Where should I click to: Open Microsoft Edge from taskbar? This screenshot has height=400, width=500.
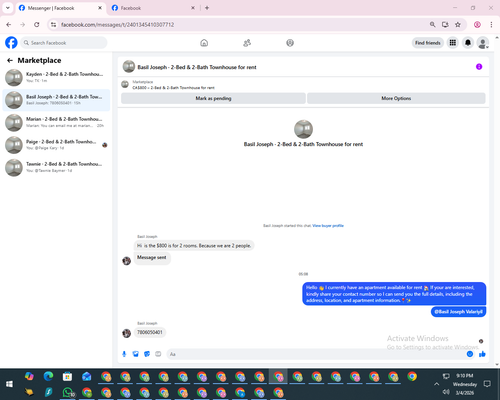coord(48,376)
